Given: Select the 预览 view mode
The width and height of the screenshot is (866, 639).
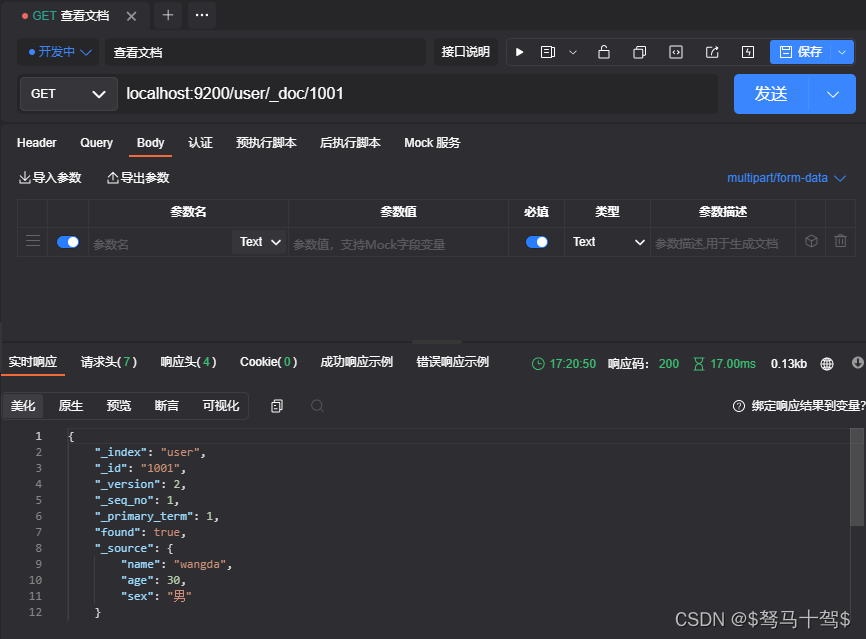Looking at the screenshot, I should (119, 406).
